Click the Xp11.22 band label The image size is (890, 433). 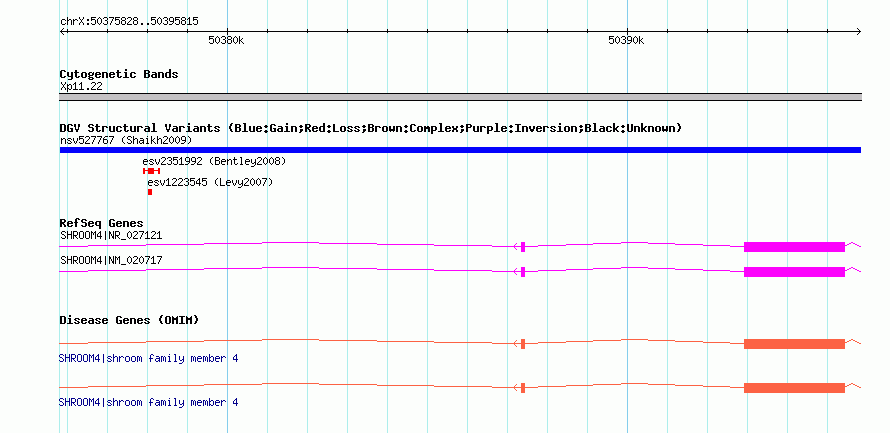coord(81,87)
